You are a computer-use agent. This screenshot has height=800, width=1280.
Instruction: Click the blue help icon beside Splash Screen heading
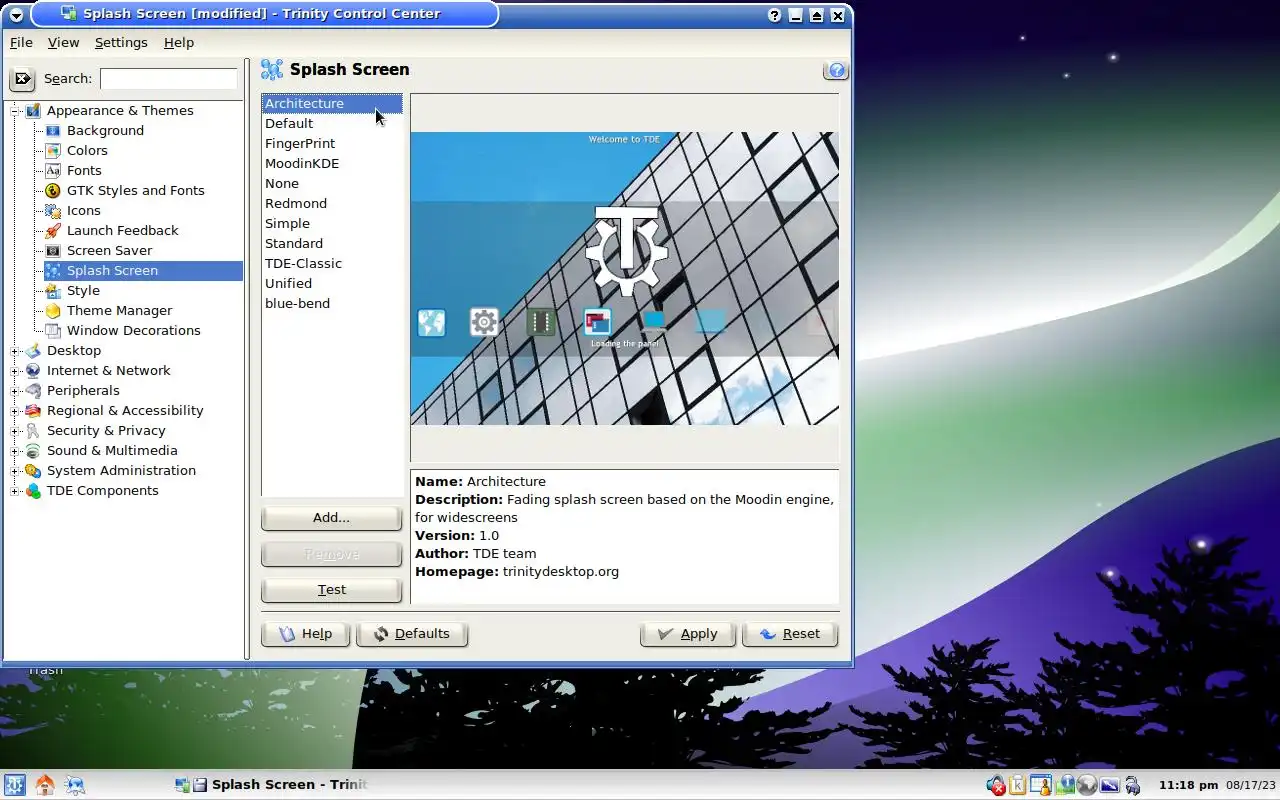[x=837, y=70]
